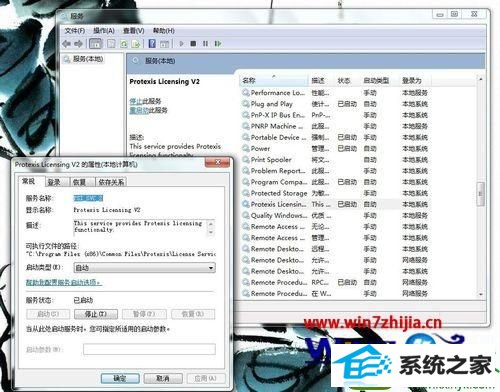Image resolution: width=500 pixels, height=392 pixels.
Task: Select the Portable Device service row
Action: coord(335,137)
